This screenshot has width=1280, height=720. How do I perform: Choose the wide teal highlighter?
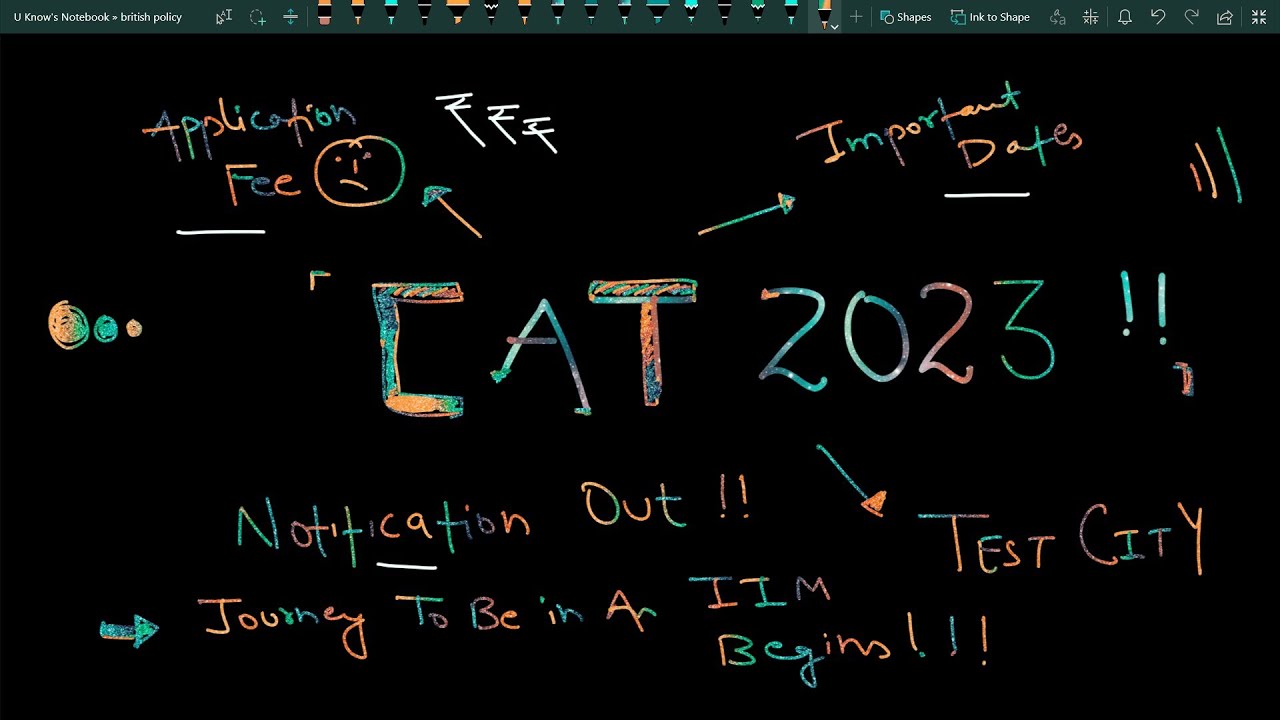point(657,13)
